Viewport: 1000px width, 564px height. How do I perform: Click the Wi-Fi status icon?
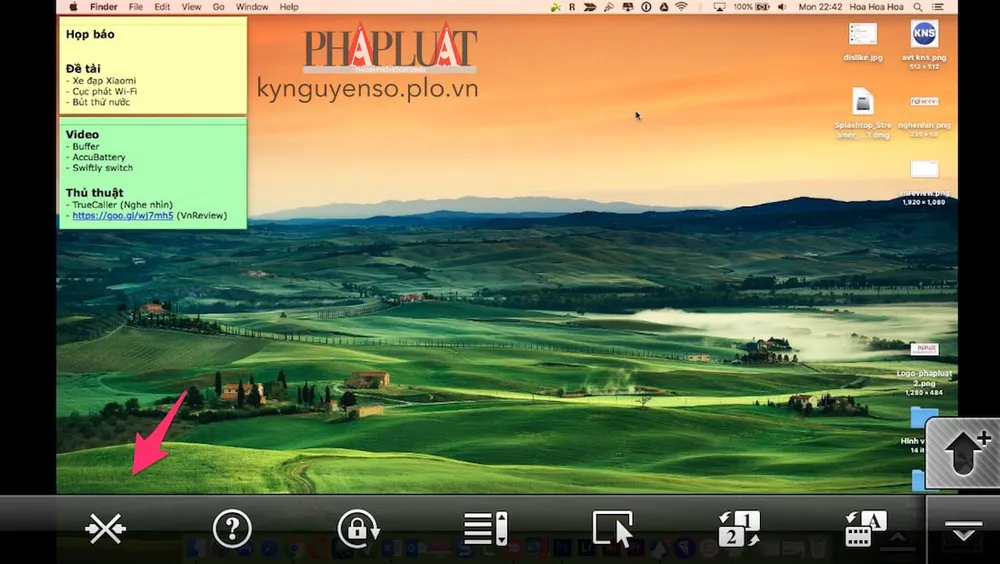(681, 7)
